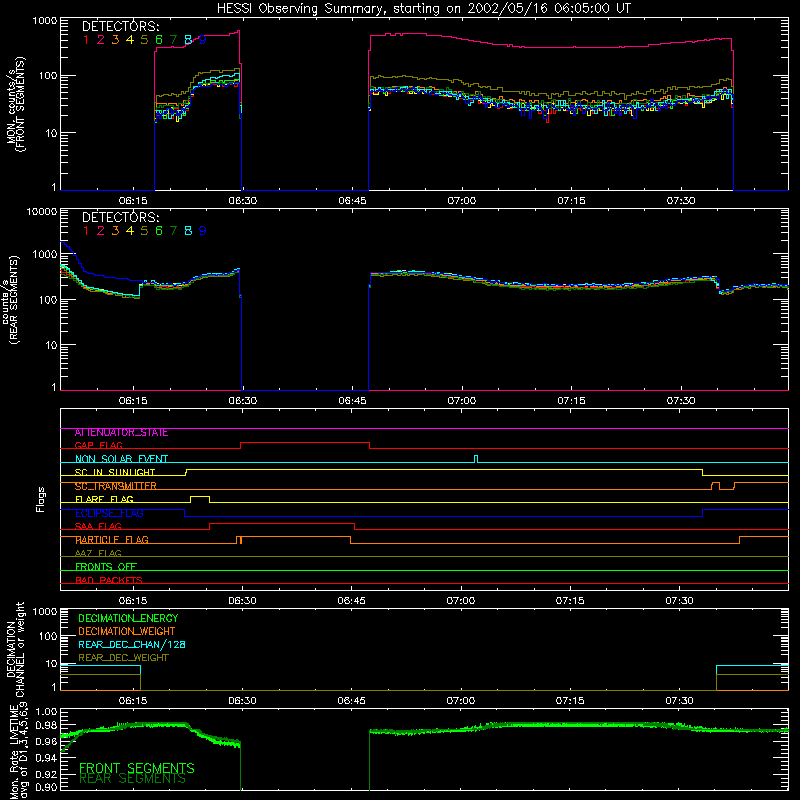Select detector 3 in front segments legend
This screenshot has width=800, height=800.
click(x=115, y=39)
